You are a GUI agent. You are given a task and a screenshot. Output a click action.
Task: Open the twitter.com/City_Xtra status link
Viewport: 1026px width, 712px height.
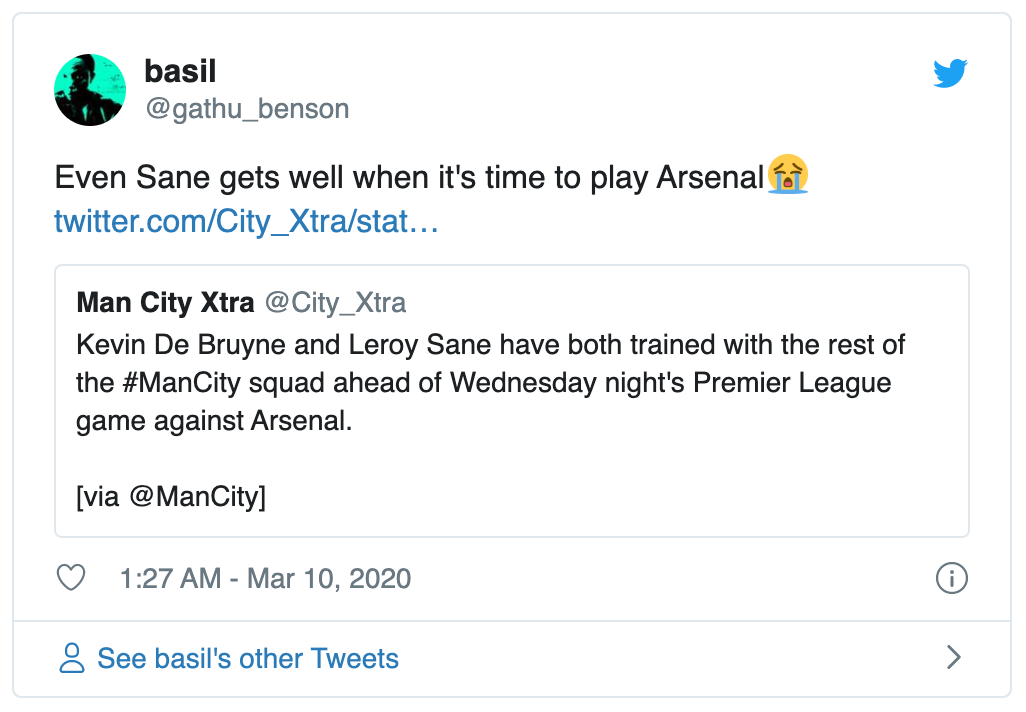[x=245, y=221]
